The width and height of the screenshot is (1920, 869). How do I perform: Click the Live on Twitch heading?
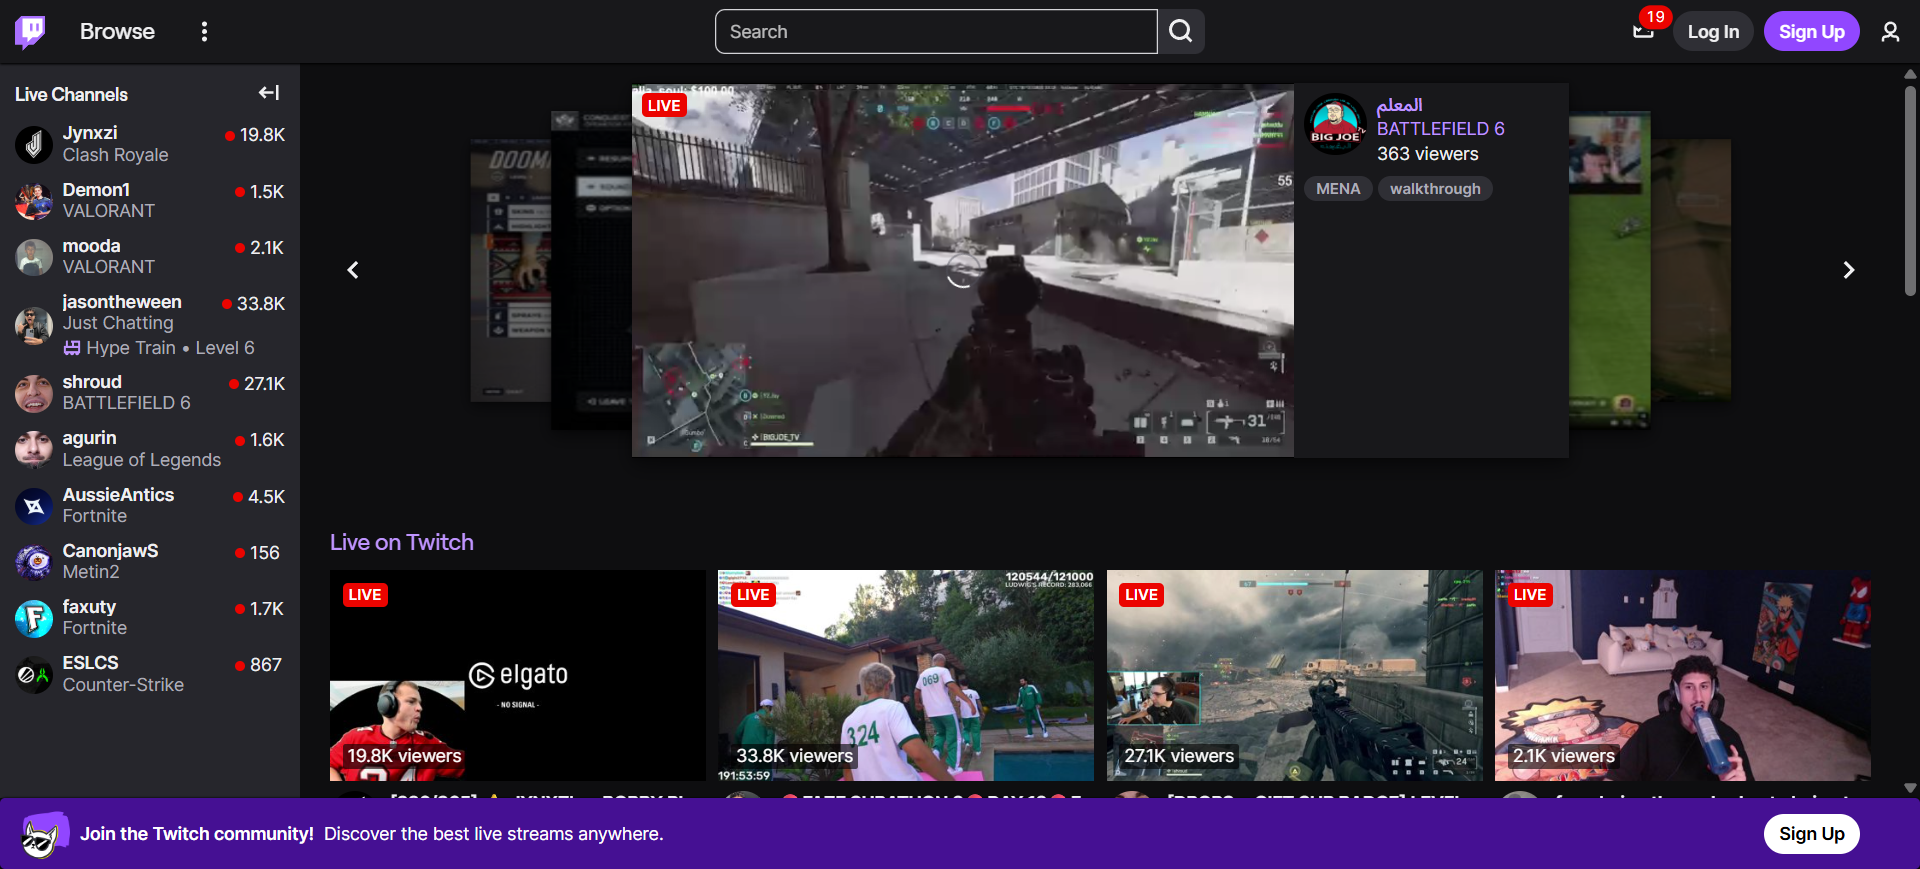(x=402, y=542)
